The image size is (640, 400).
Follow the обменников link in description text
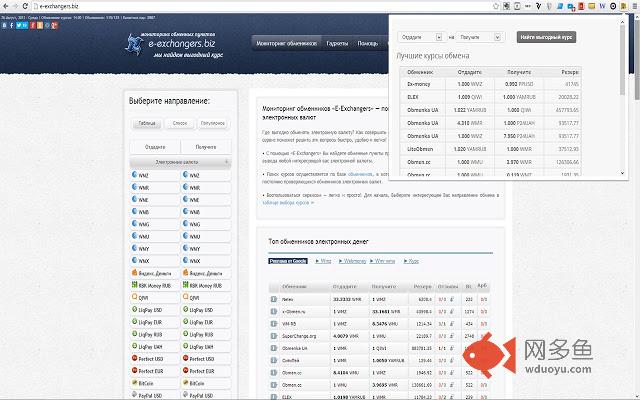[360, 174]
